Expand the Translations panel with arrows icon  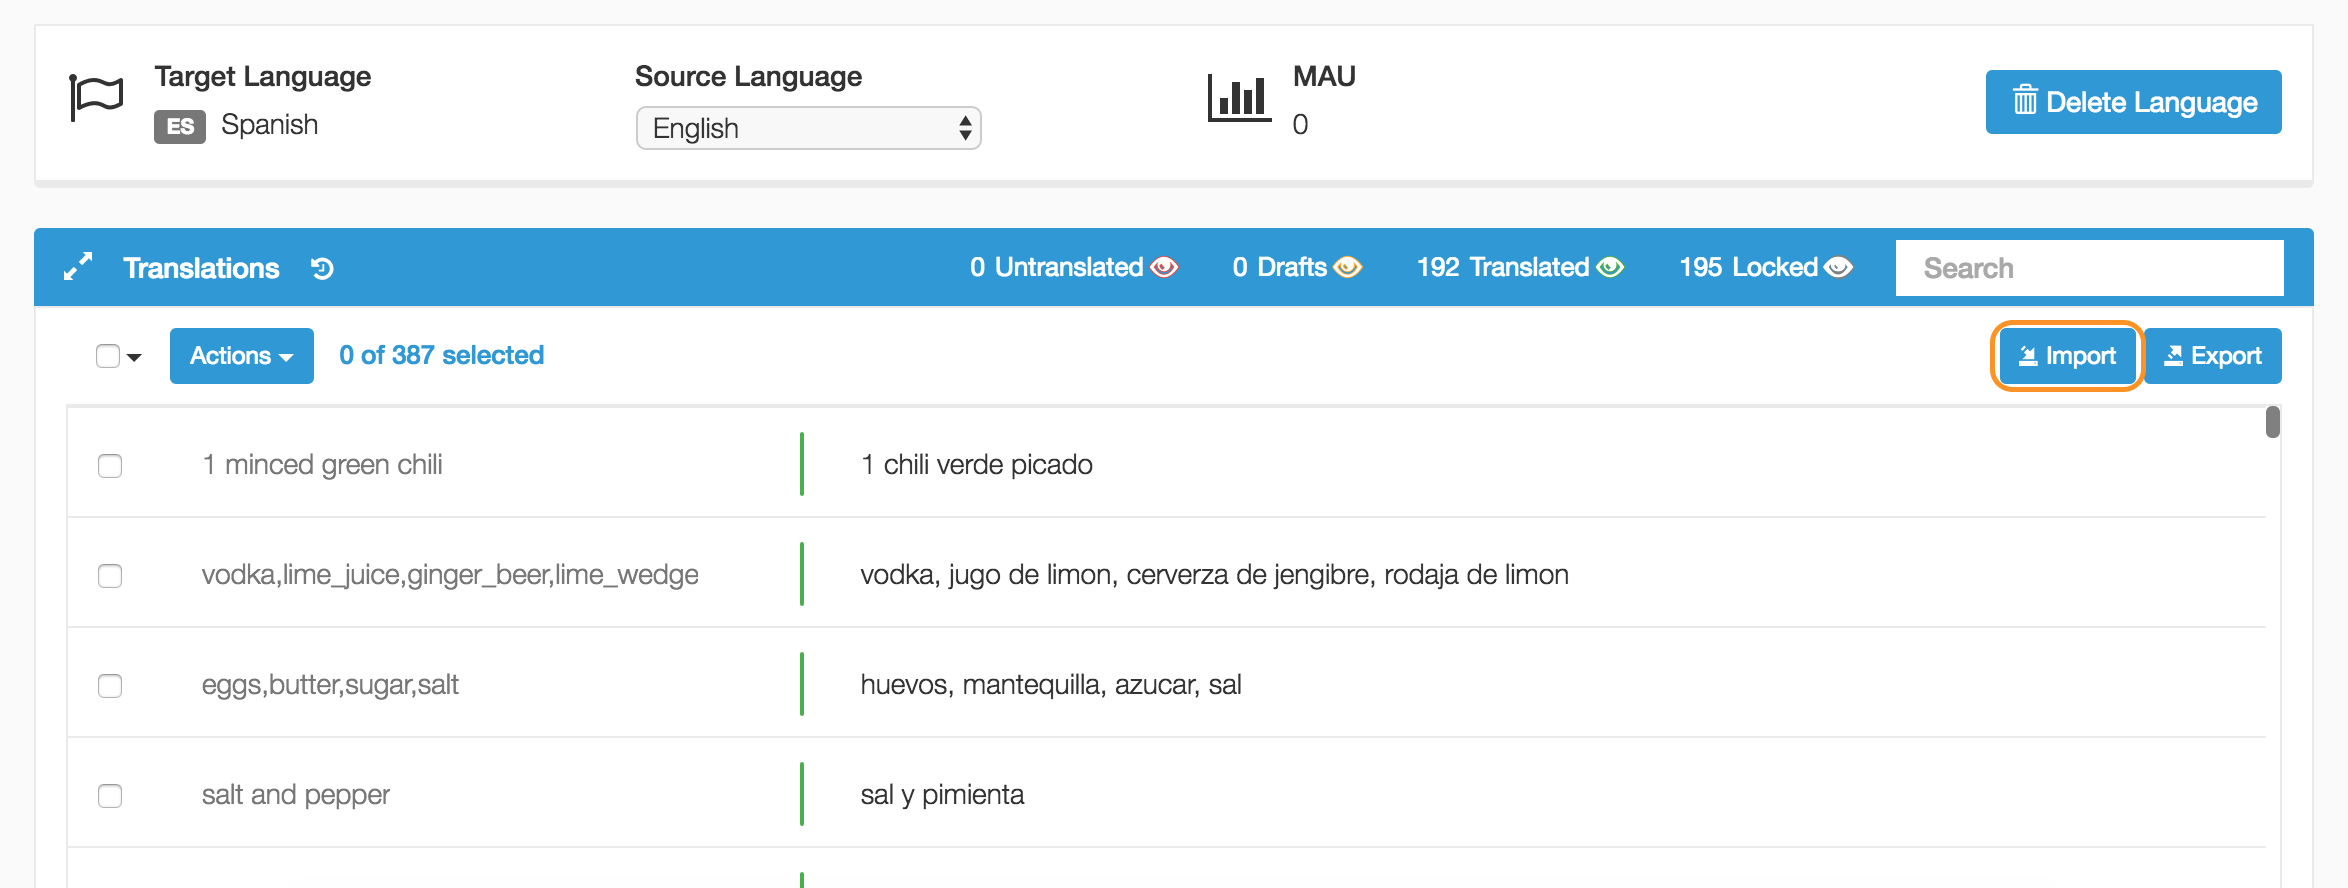click(x=78, y=267)
